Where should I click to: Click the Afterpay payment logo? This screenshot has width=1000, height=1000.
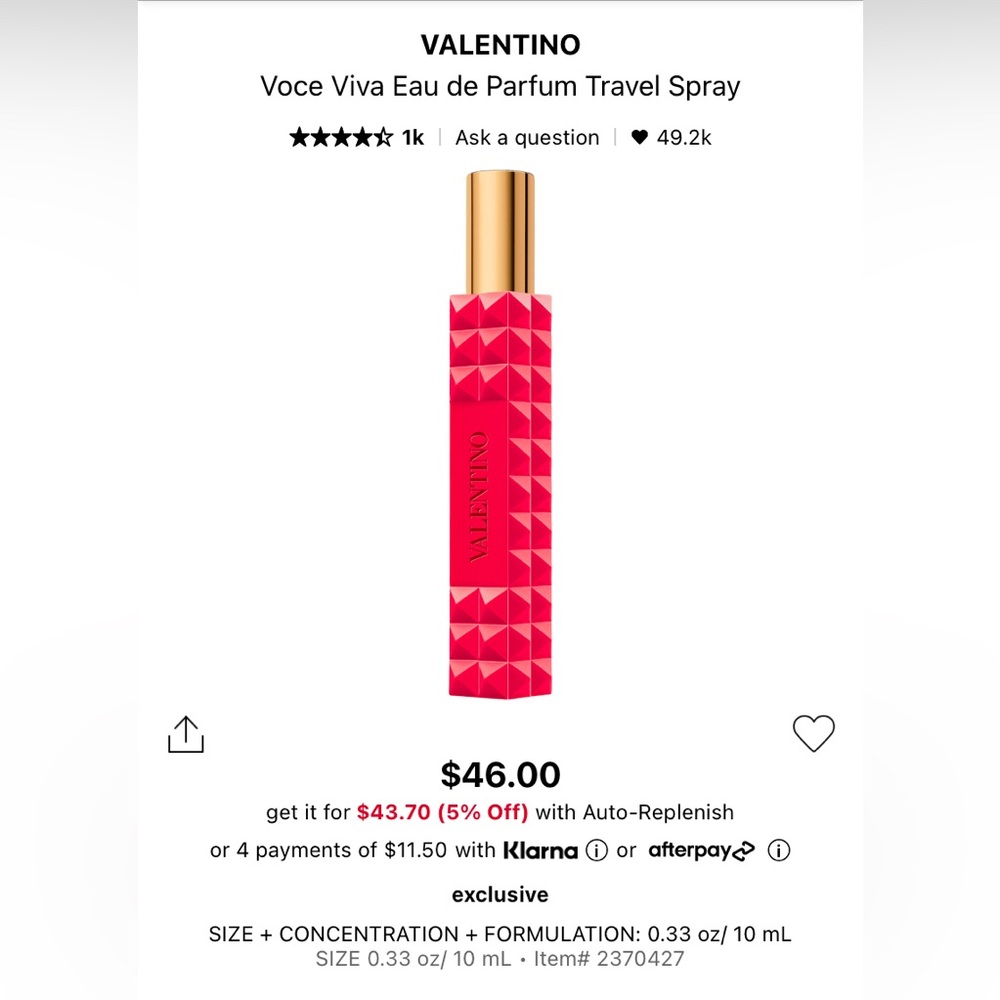[700, 850]
